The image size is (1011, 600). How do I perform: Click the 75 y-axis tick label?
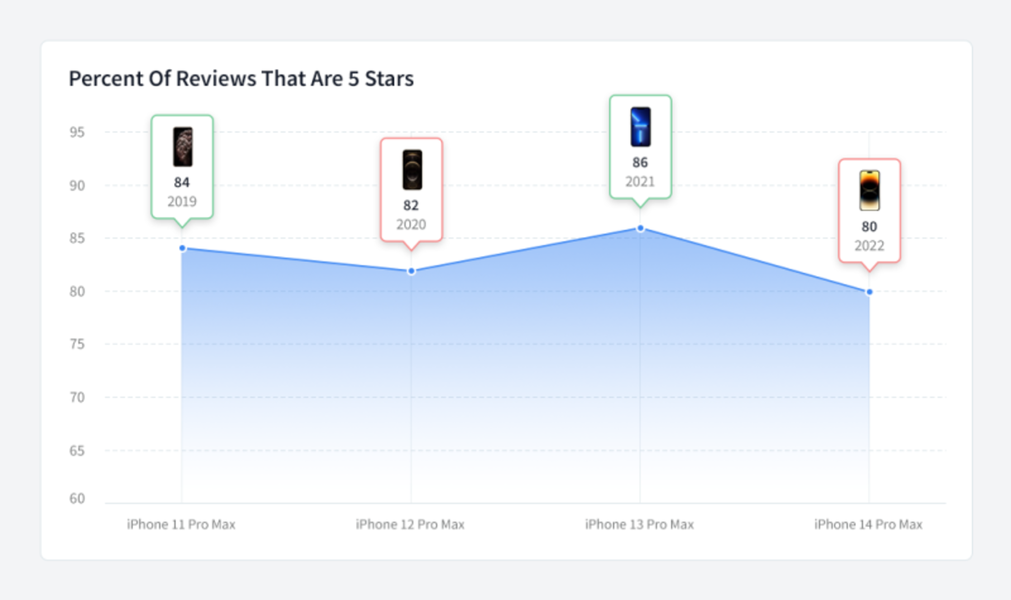77,344
